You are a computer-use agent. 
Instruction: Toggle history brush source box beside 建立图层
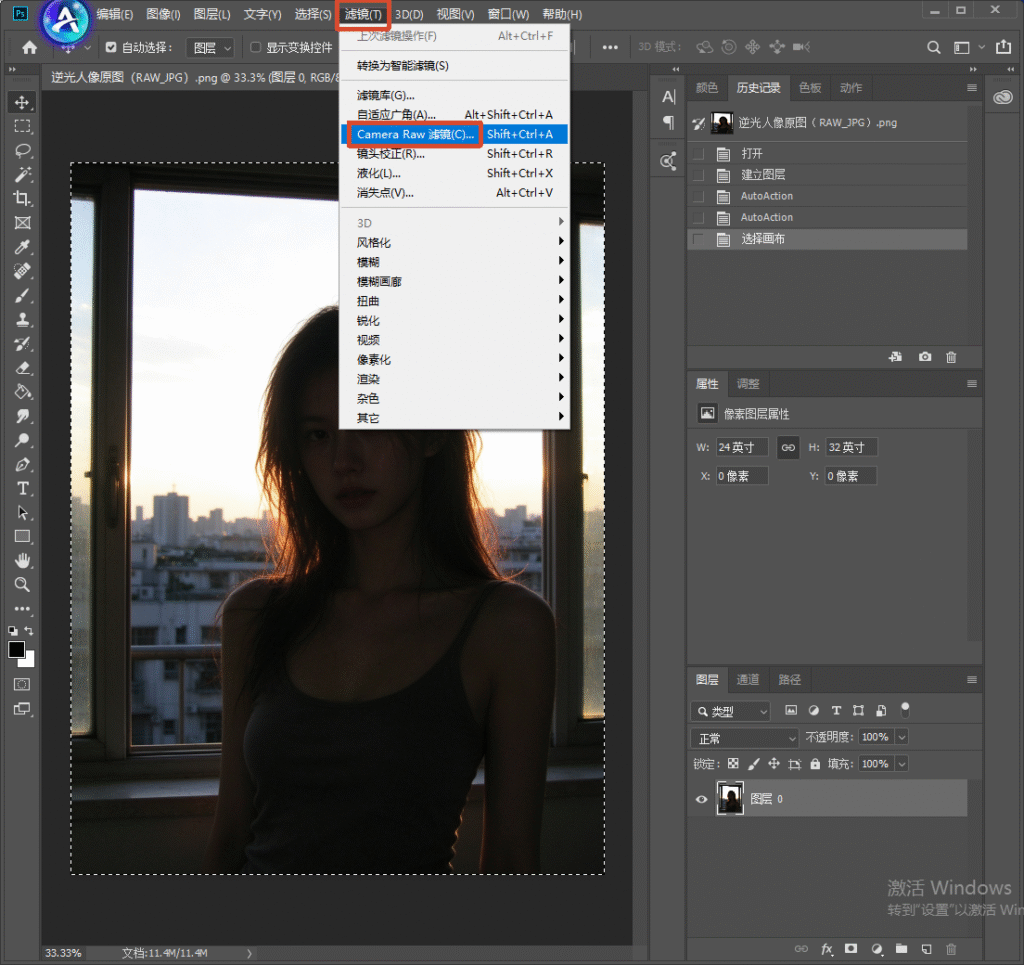coord(699,175)
